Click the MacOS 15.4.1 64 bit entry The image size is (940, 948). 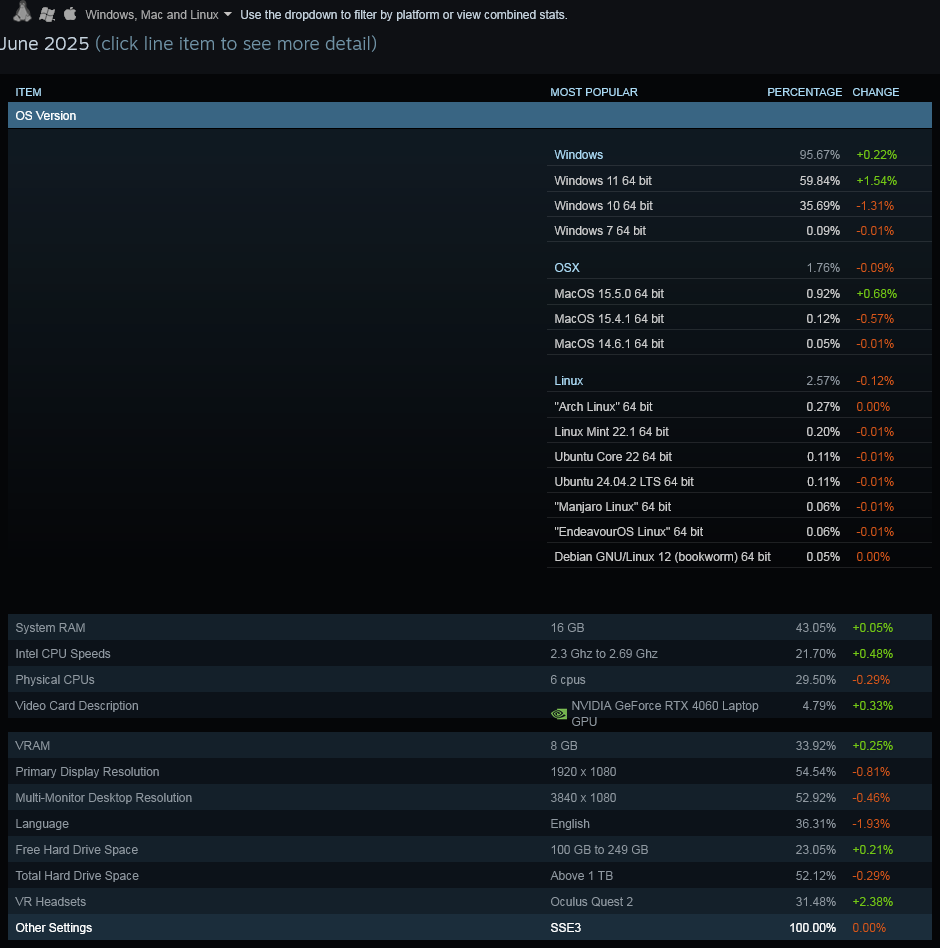click(609, 319)
